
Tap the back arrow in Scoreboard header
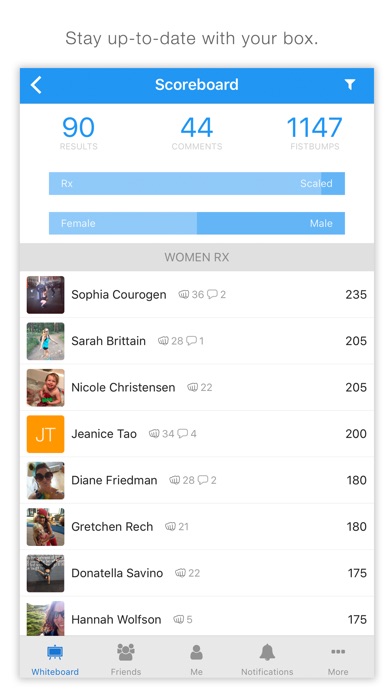click(36, 84)
